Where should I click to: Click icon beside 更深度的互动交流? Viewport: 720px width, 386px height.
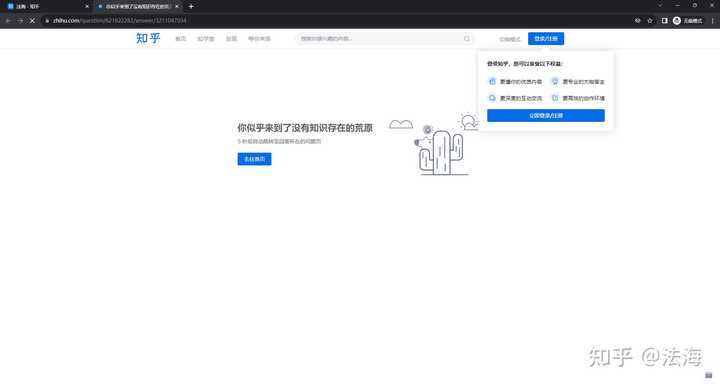pyautogui.click(x=492, y=98)
